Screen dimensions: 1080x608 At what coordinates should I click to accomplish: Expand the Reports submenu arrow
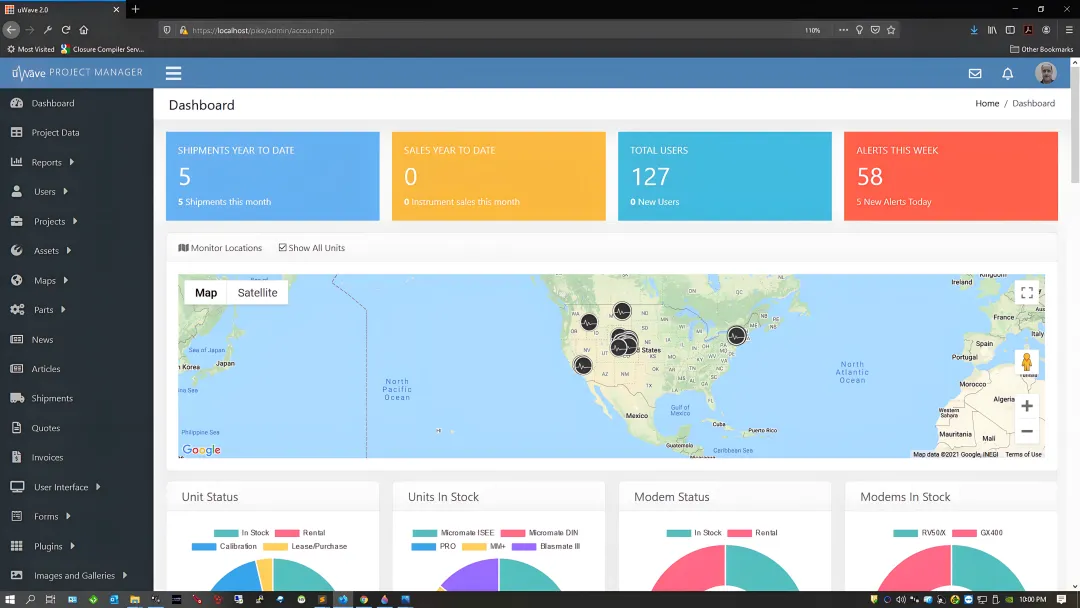[72, 162]
